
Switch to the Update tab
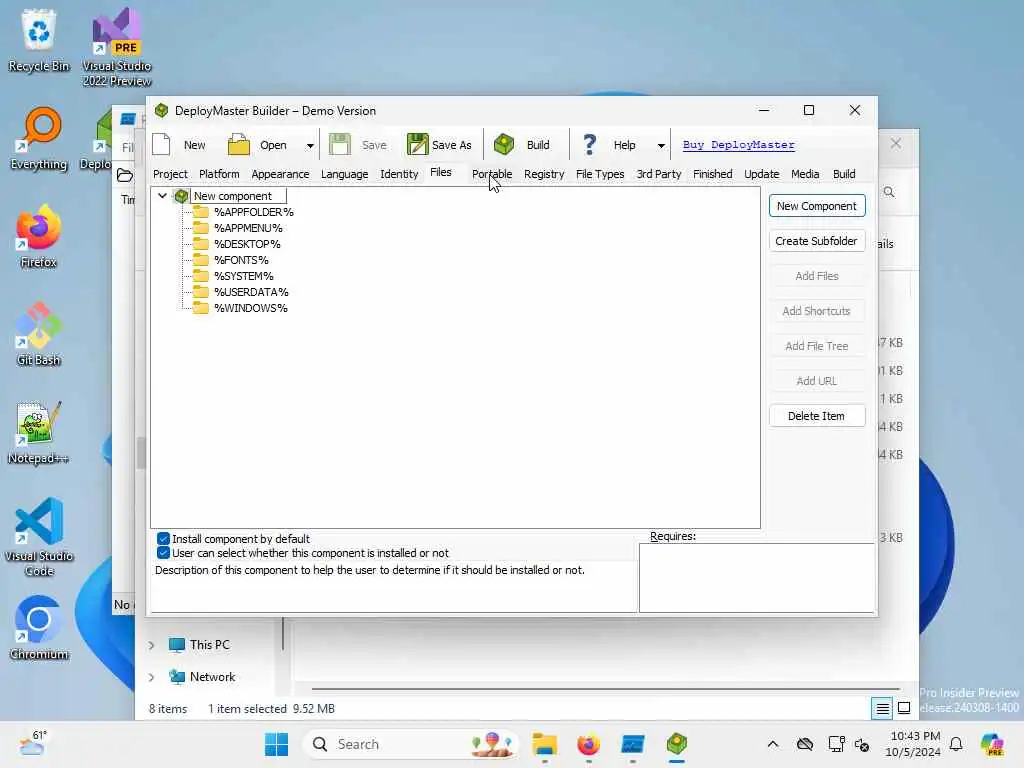[x=761, y=174]
